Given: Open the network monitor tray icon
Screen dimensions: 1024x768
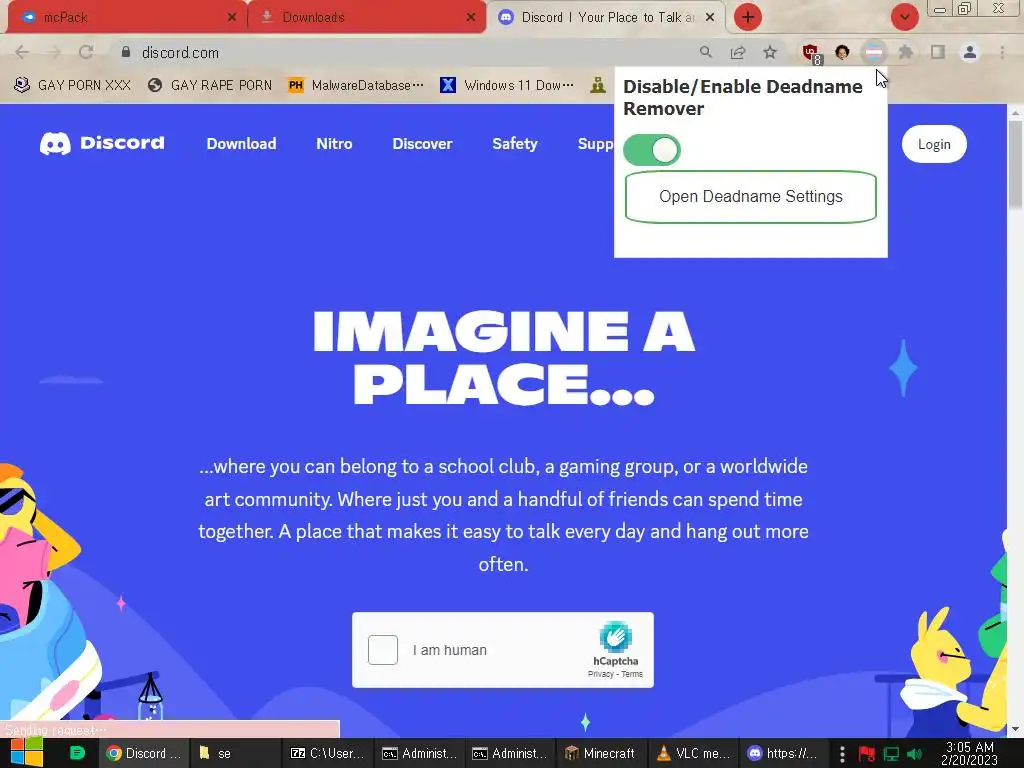Looking at the screenshot, I should point(891,754).
